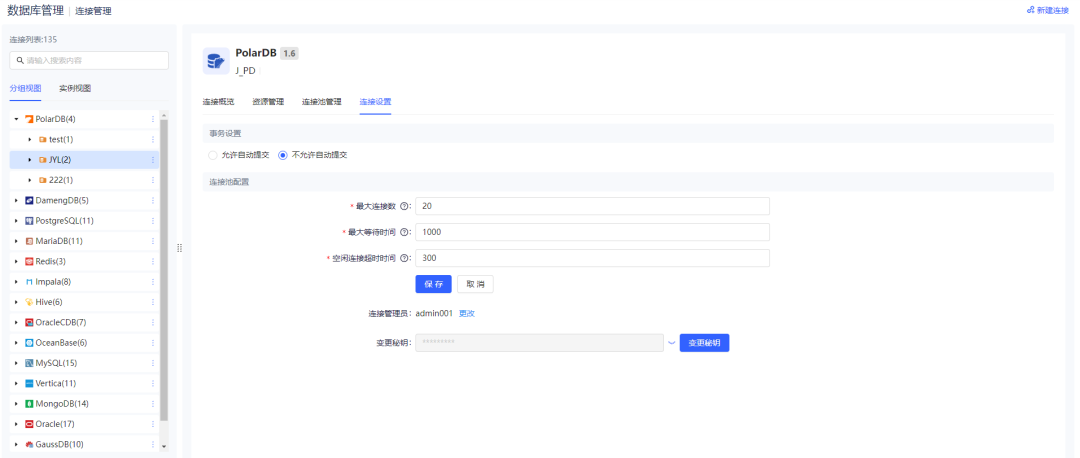Viewport: 1080px width, 458px height.
Task: Select the 不允许自动提交 radio option
Action: coord(282,155)
